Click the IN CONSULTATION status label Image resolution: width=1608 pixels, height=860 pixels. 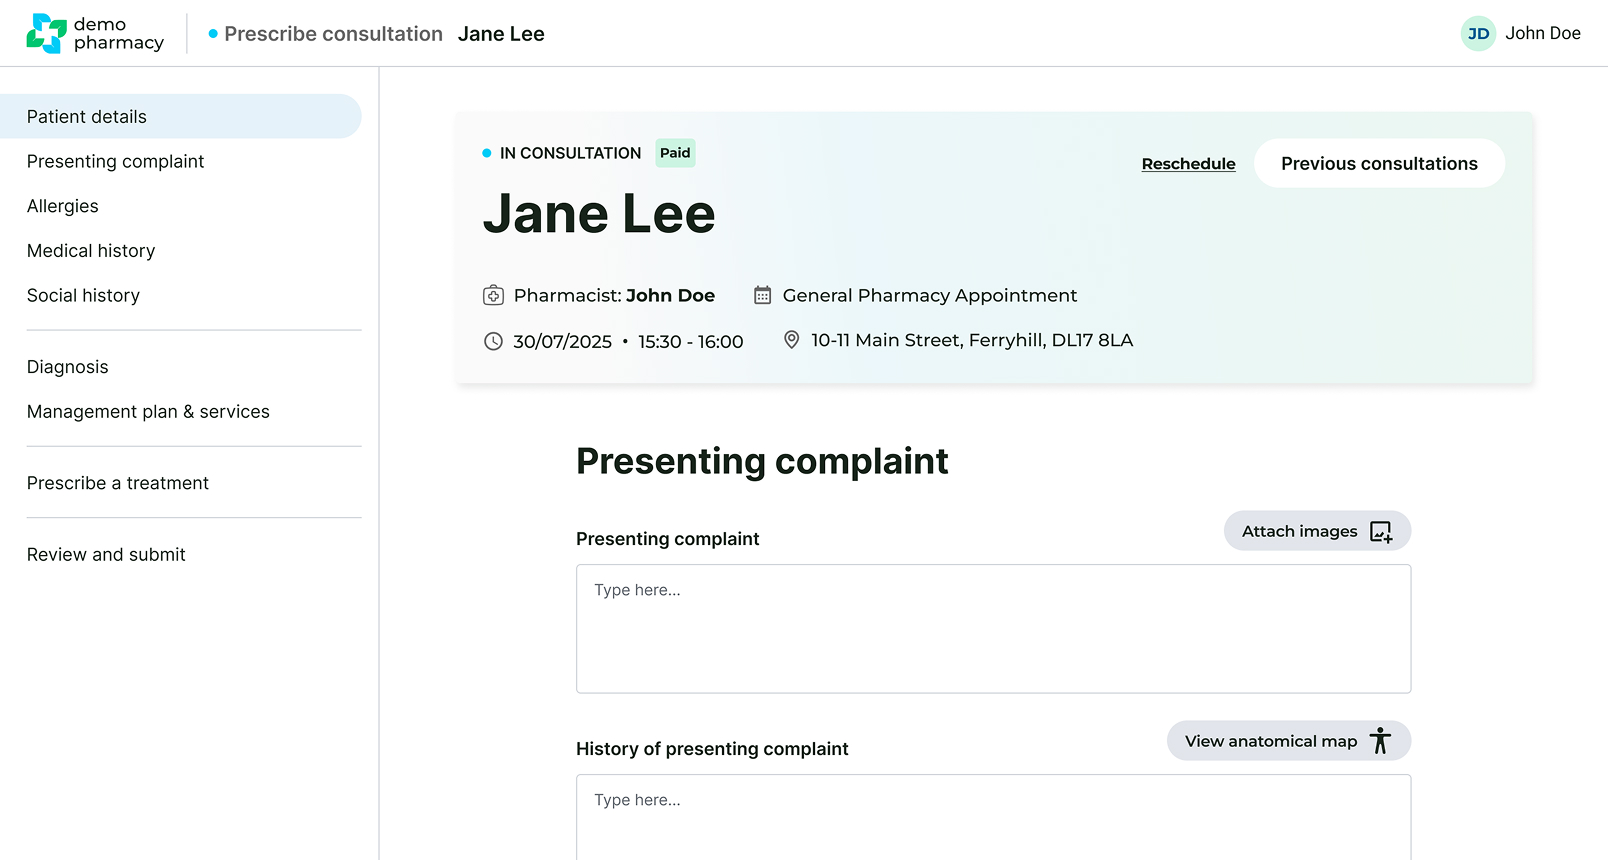tap(570, 153)
